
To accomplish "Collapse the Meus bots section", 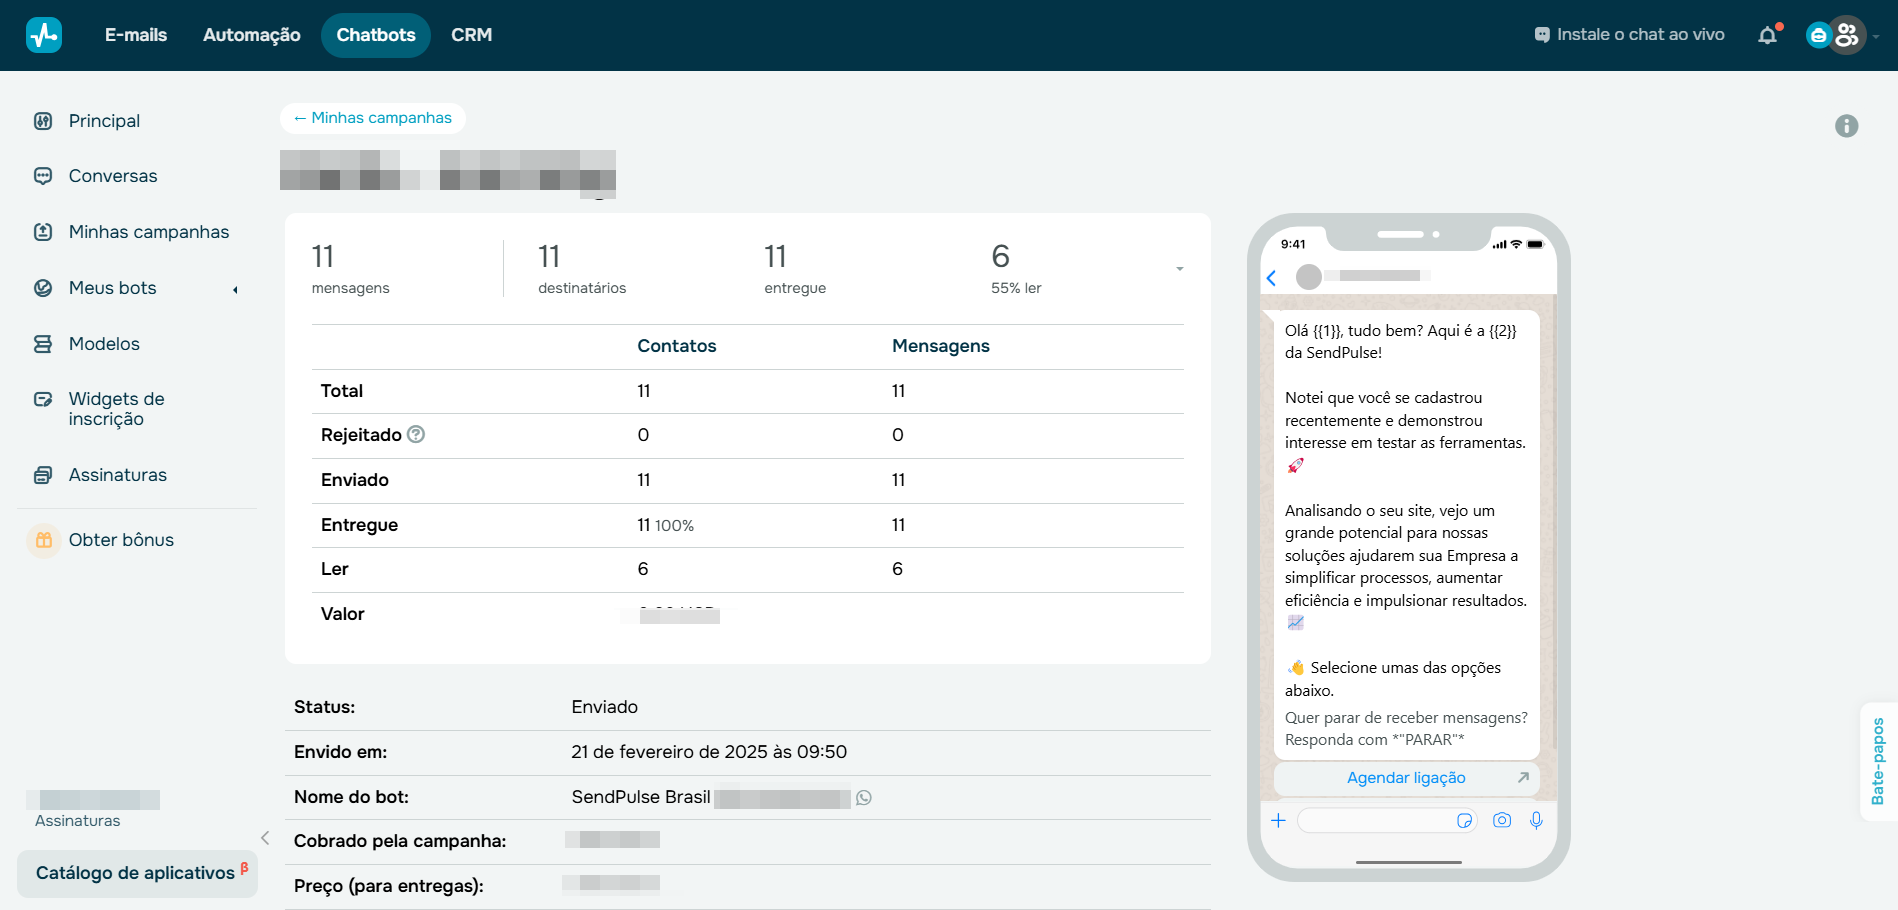I will coord(234,288).
